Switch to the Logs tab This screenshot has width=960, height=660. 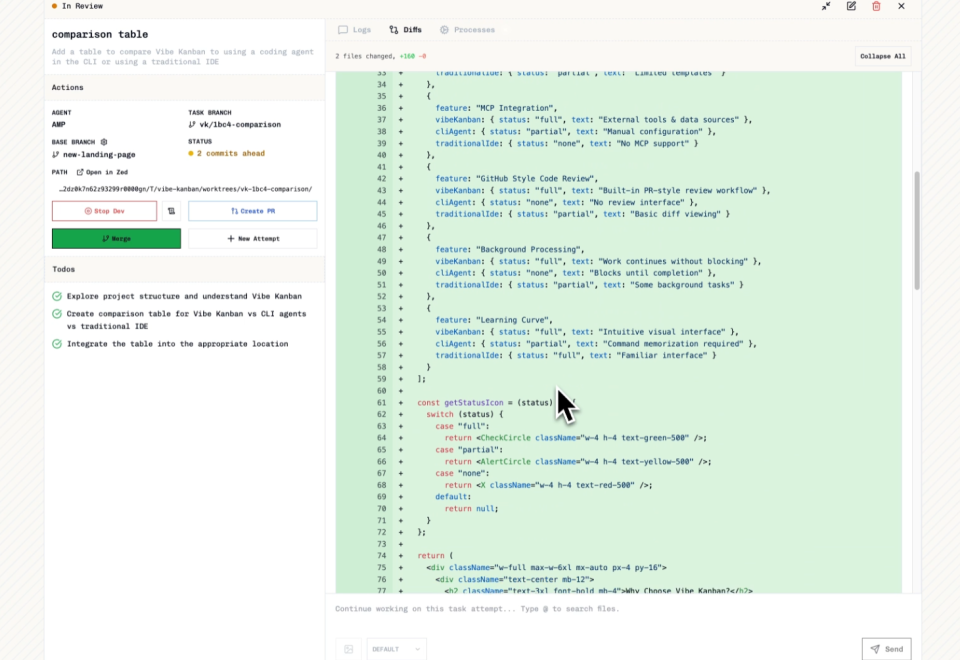(x=354, y=29)
